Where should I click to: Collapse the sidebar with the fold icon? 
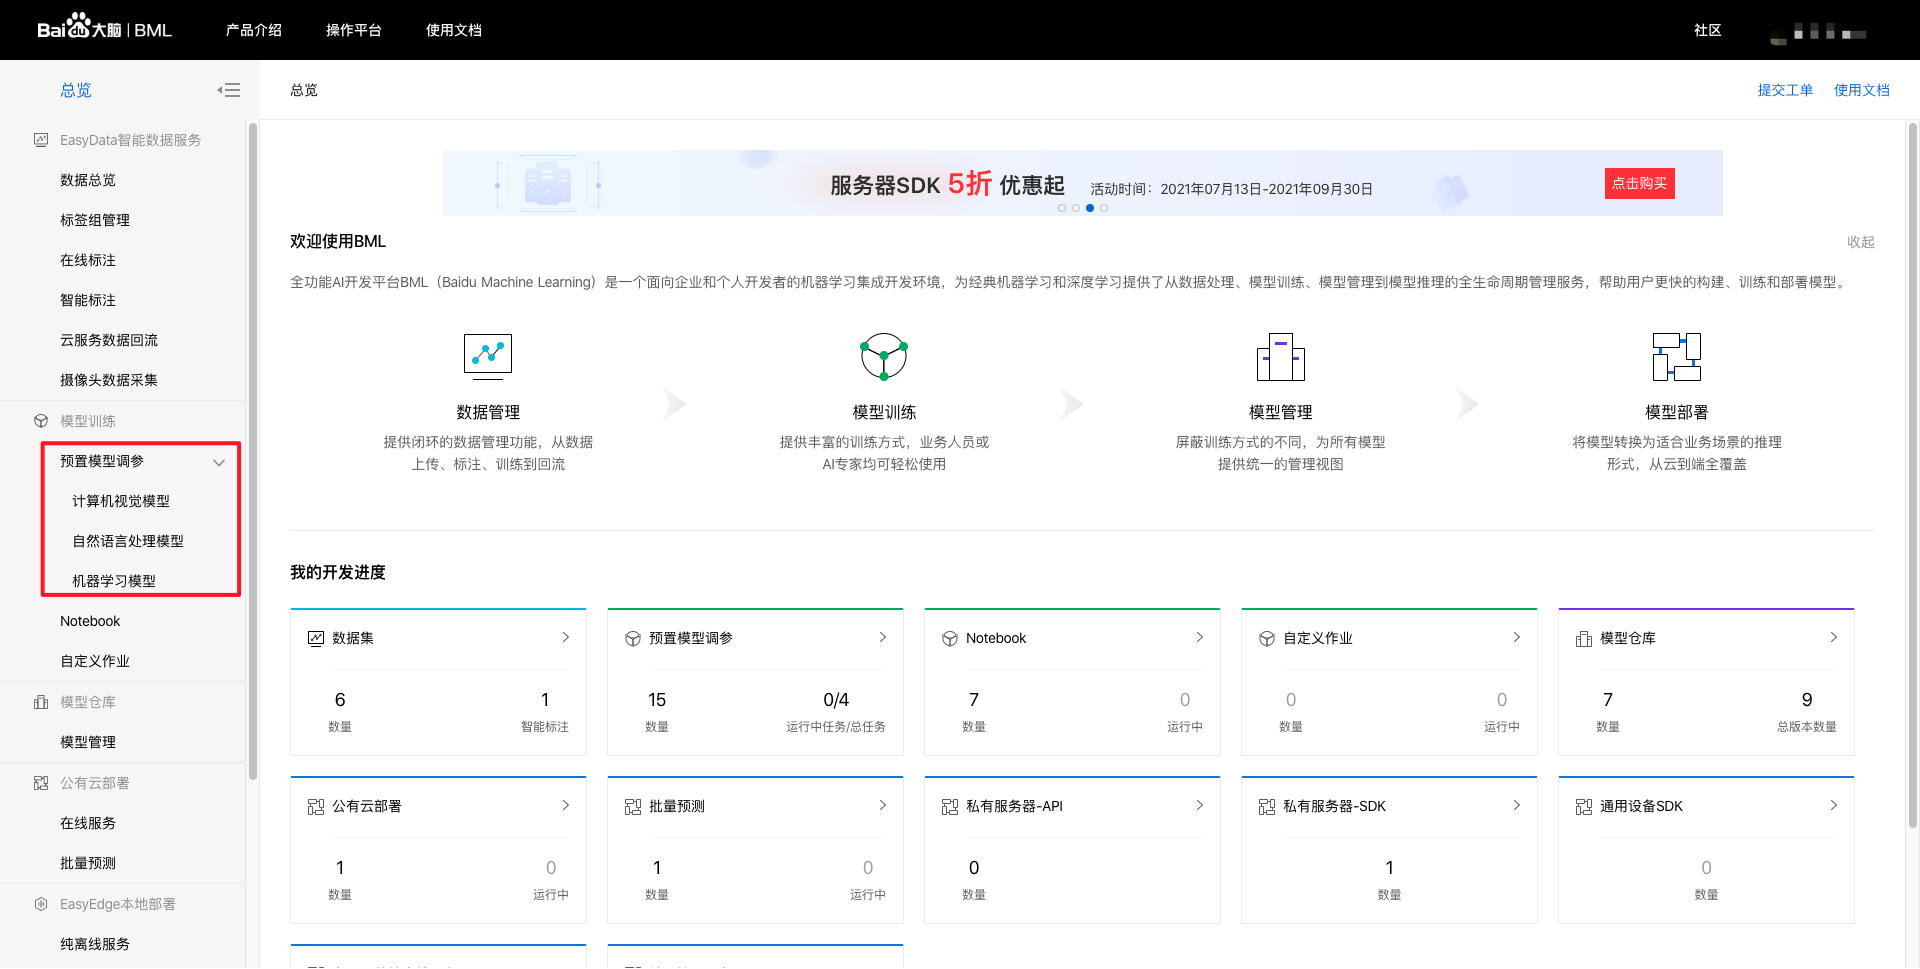(x=229, y=90)
